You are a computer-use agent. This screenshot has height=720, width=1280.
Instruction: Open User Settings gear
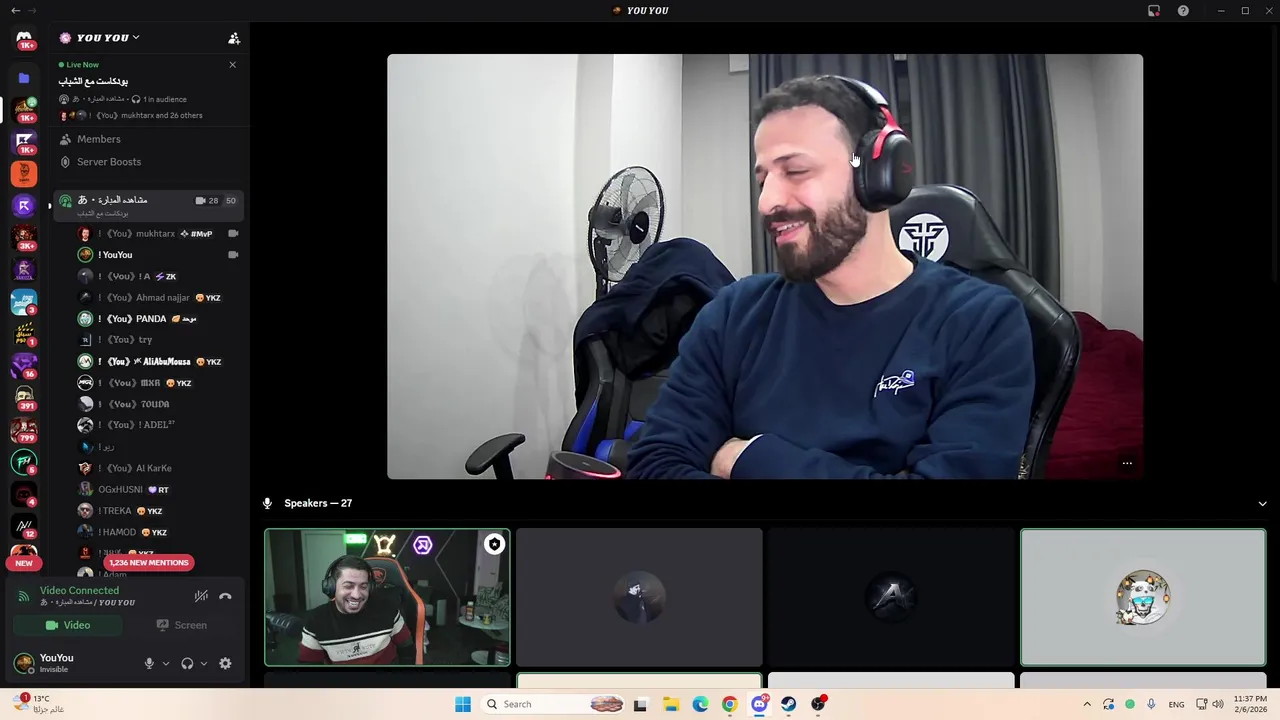click(225, 663)
